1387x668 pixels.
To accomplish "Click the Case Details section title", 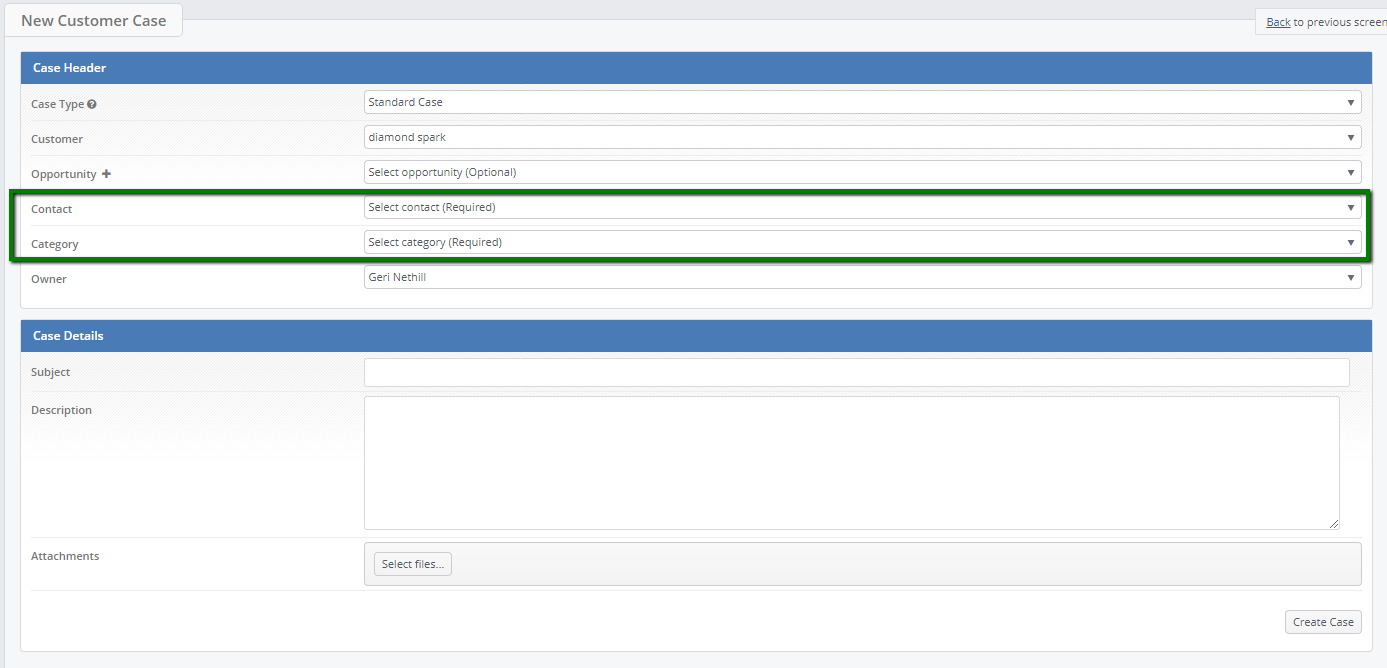I will pyautogui.click(x=68, y=336).
